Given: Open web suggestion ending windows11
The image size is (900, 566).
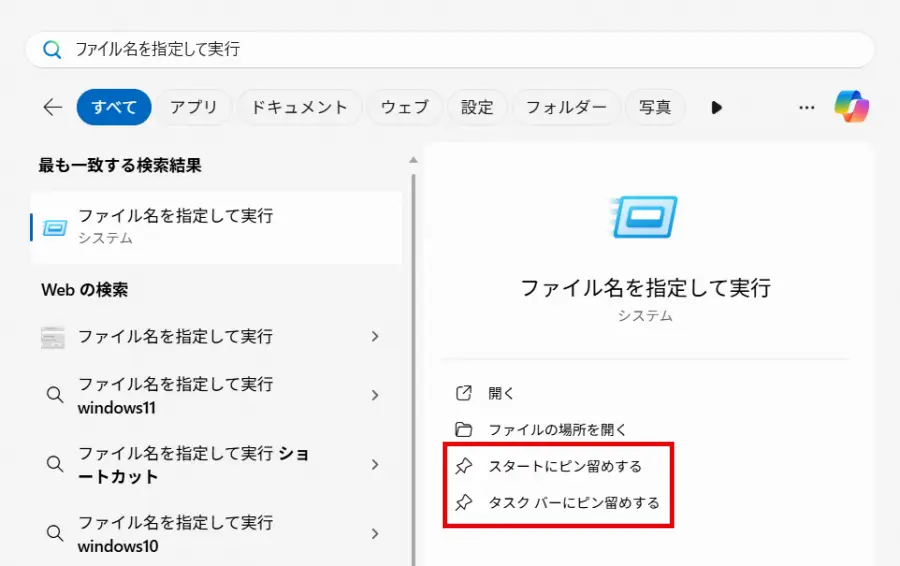Looking at the screenshot, I should 216,395.
